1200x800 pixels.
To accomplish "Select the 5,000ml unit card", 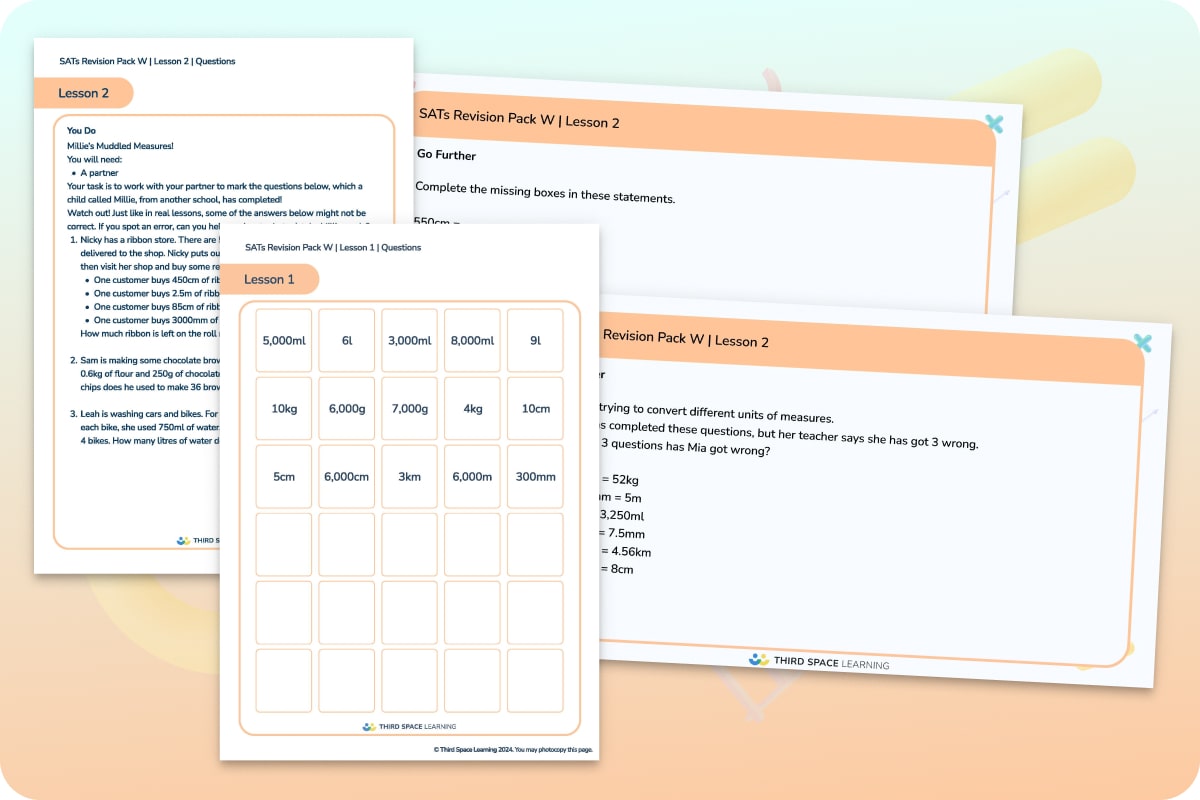I will (x=283, y=340).
